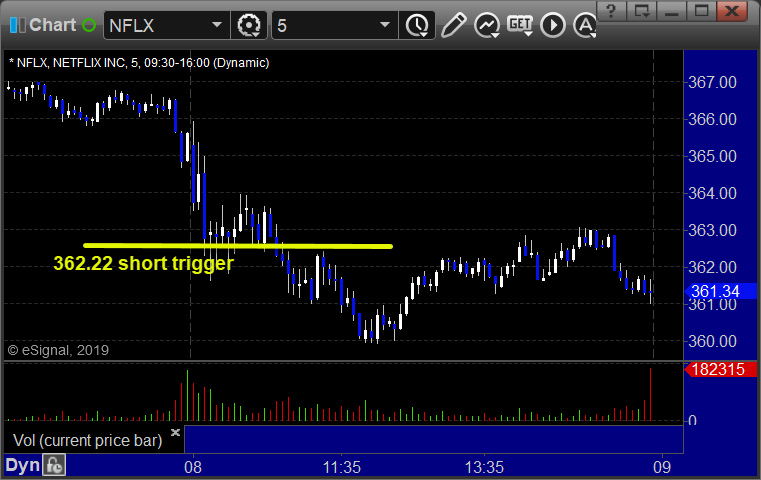761x480 pixels.
Task: Click the red volume value 182315
Action: pos(720,369)
